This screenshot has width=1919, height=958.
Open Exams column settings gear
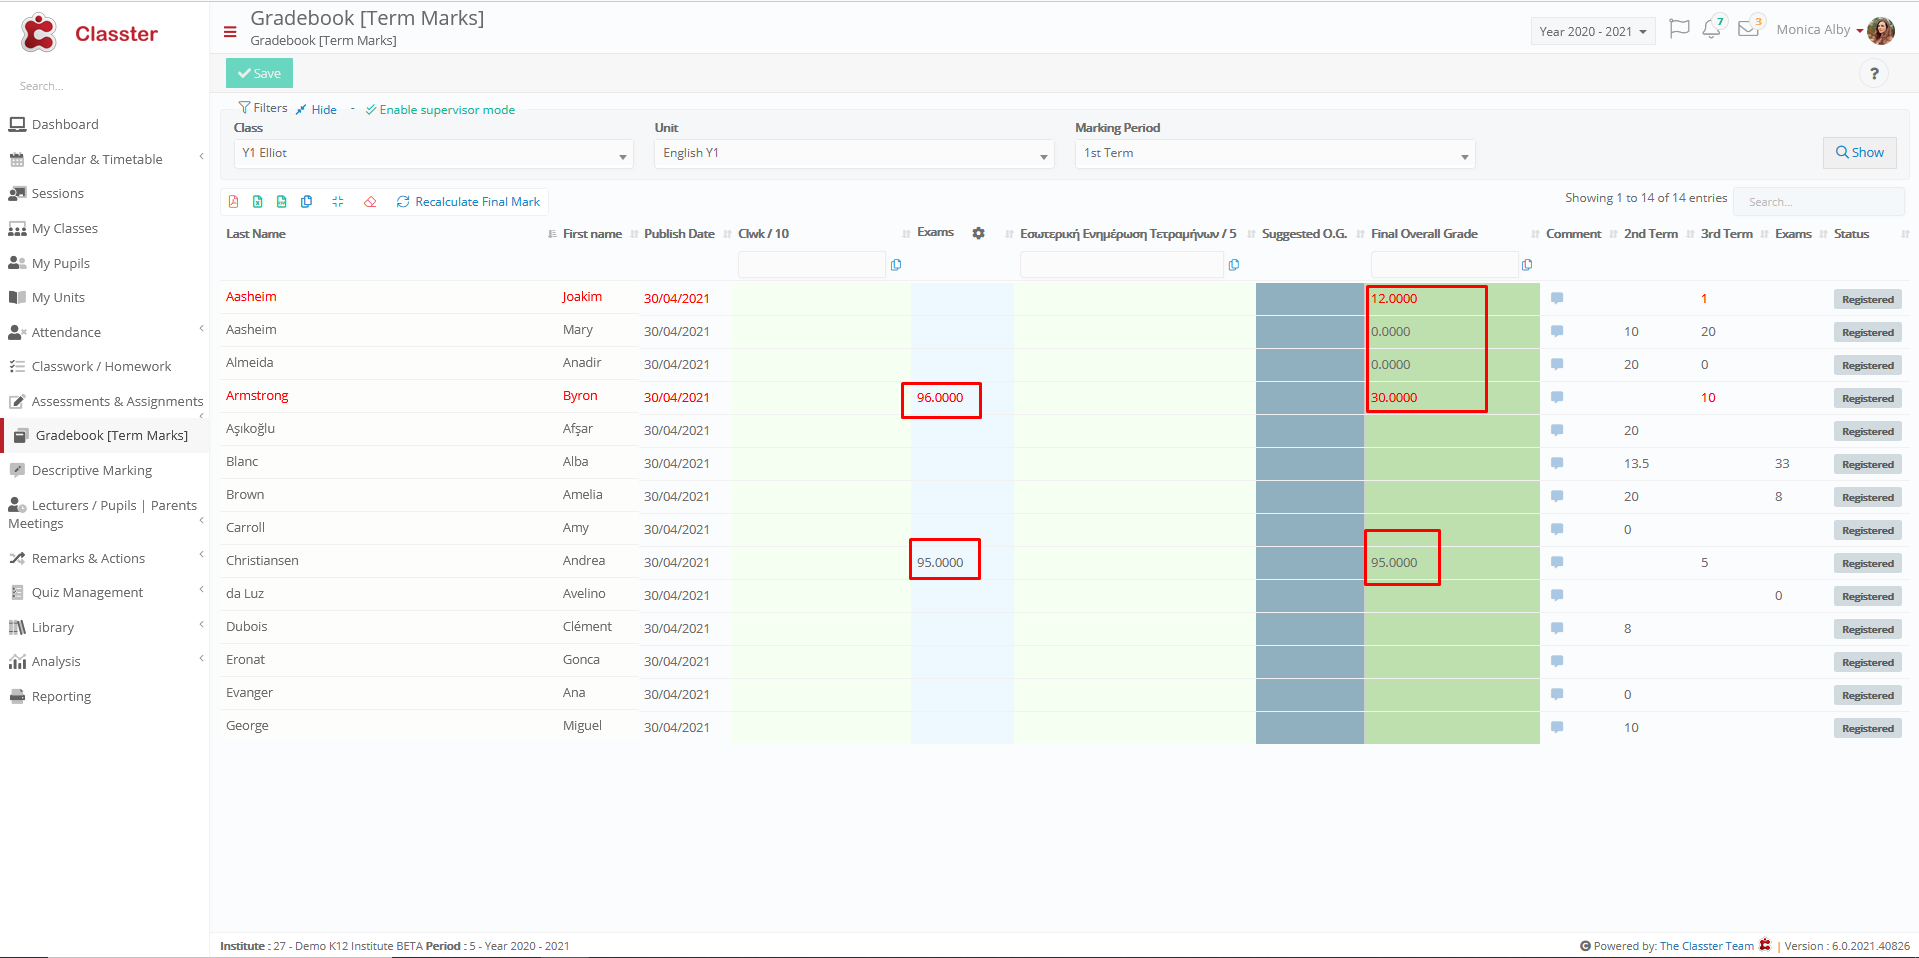978,233
